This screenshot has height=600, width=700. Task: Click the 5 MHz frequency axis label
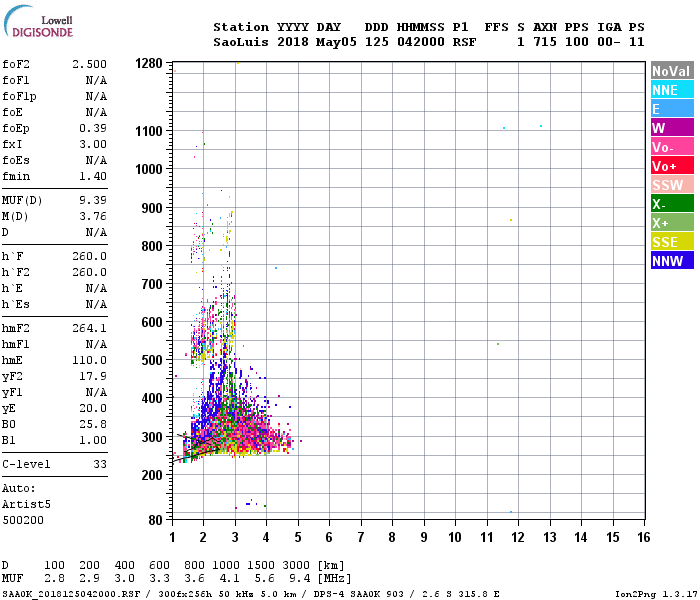click(x=298, y=537)
